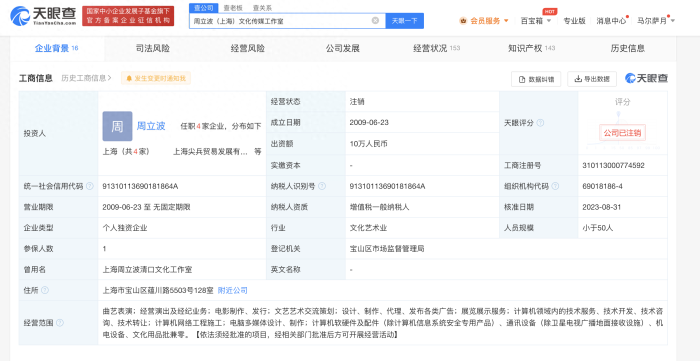Screen dimensions: 700x361
Task: Click help icon next to 组织机构代码
Action: 555,186
